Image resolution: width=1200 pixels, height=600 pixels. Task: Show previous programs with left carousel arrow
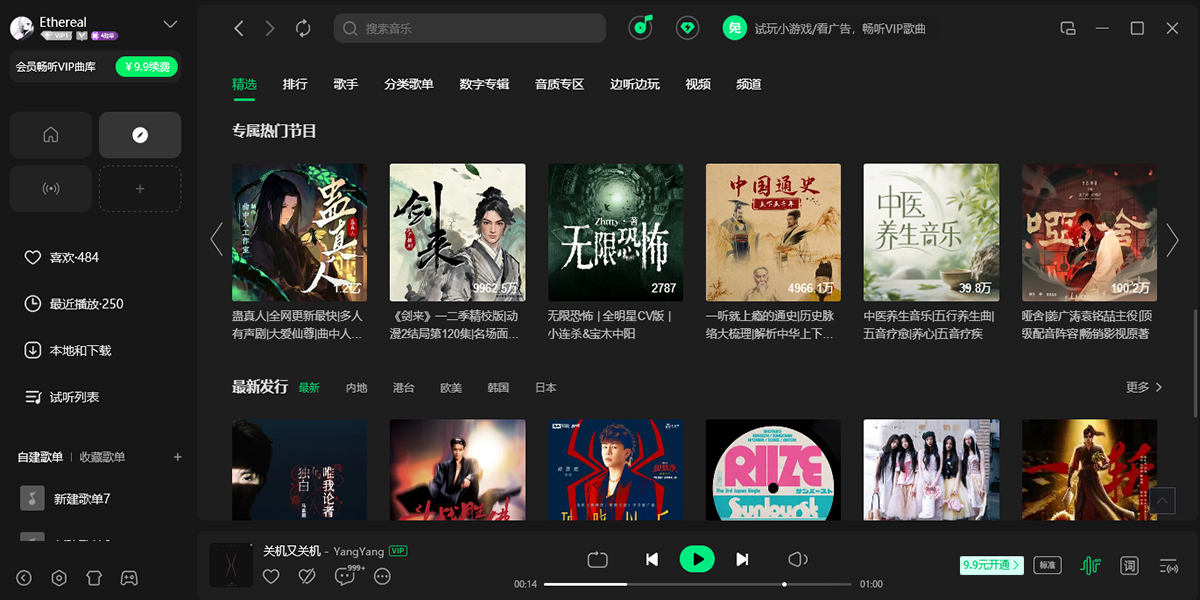(x=216, y=239)
